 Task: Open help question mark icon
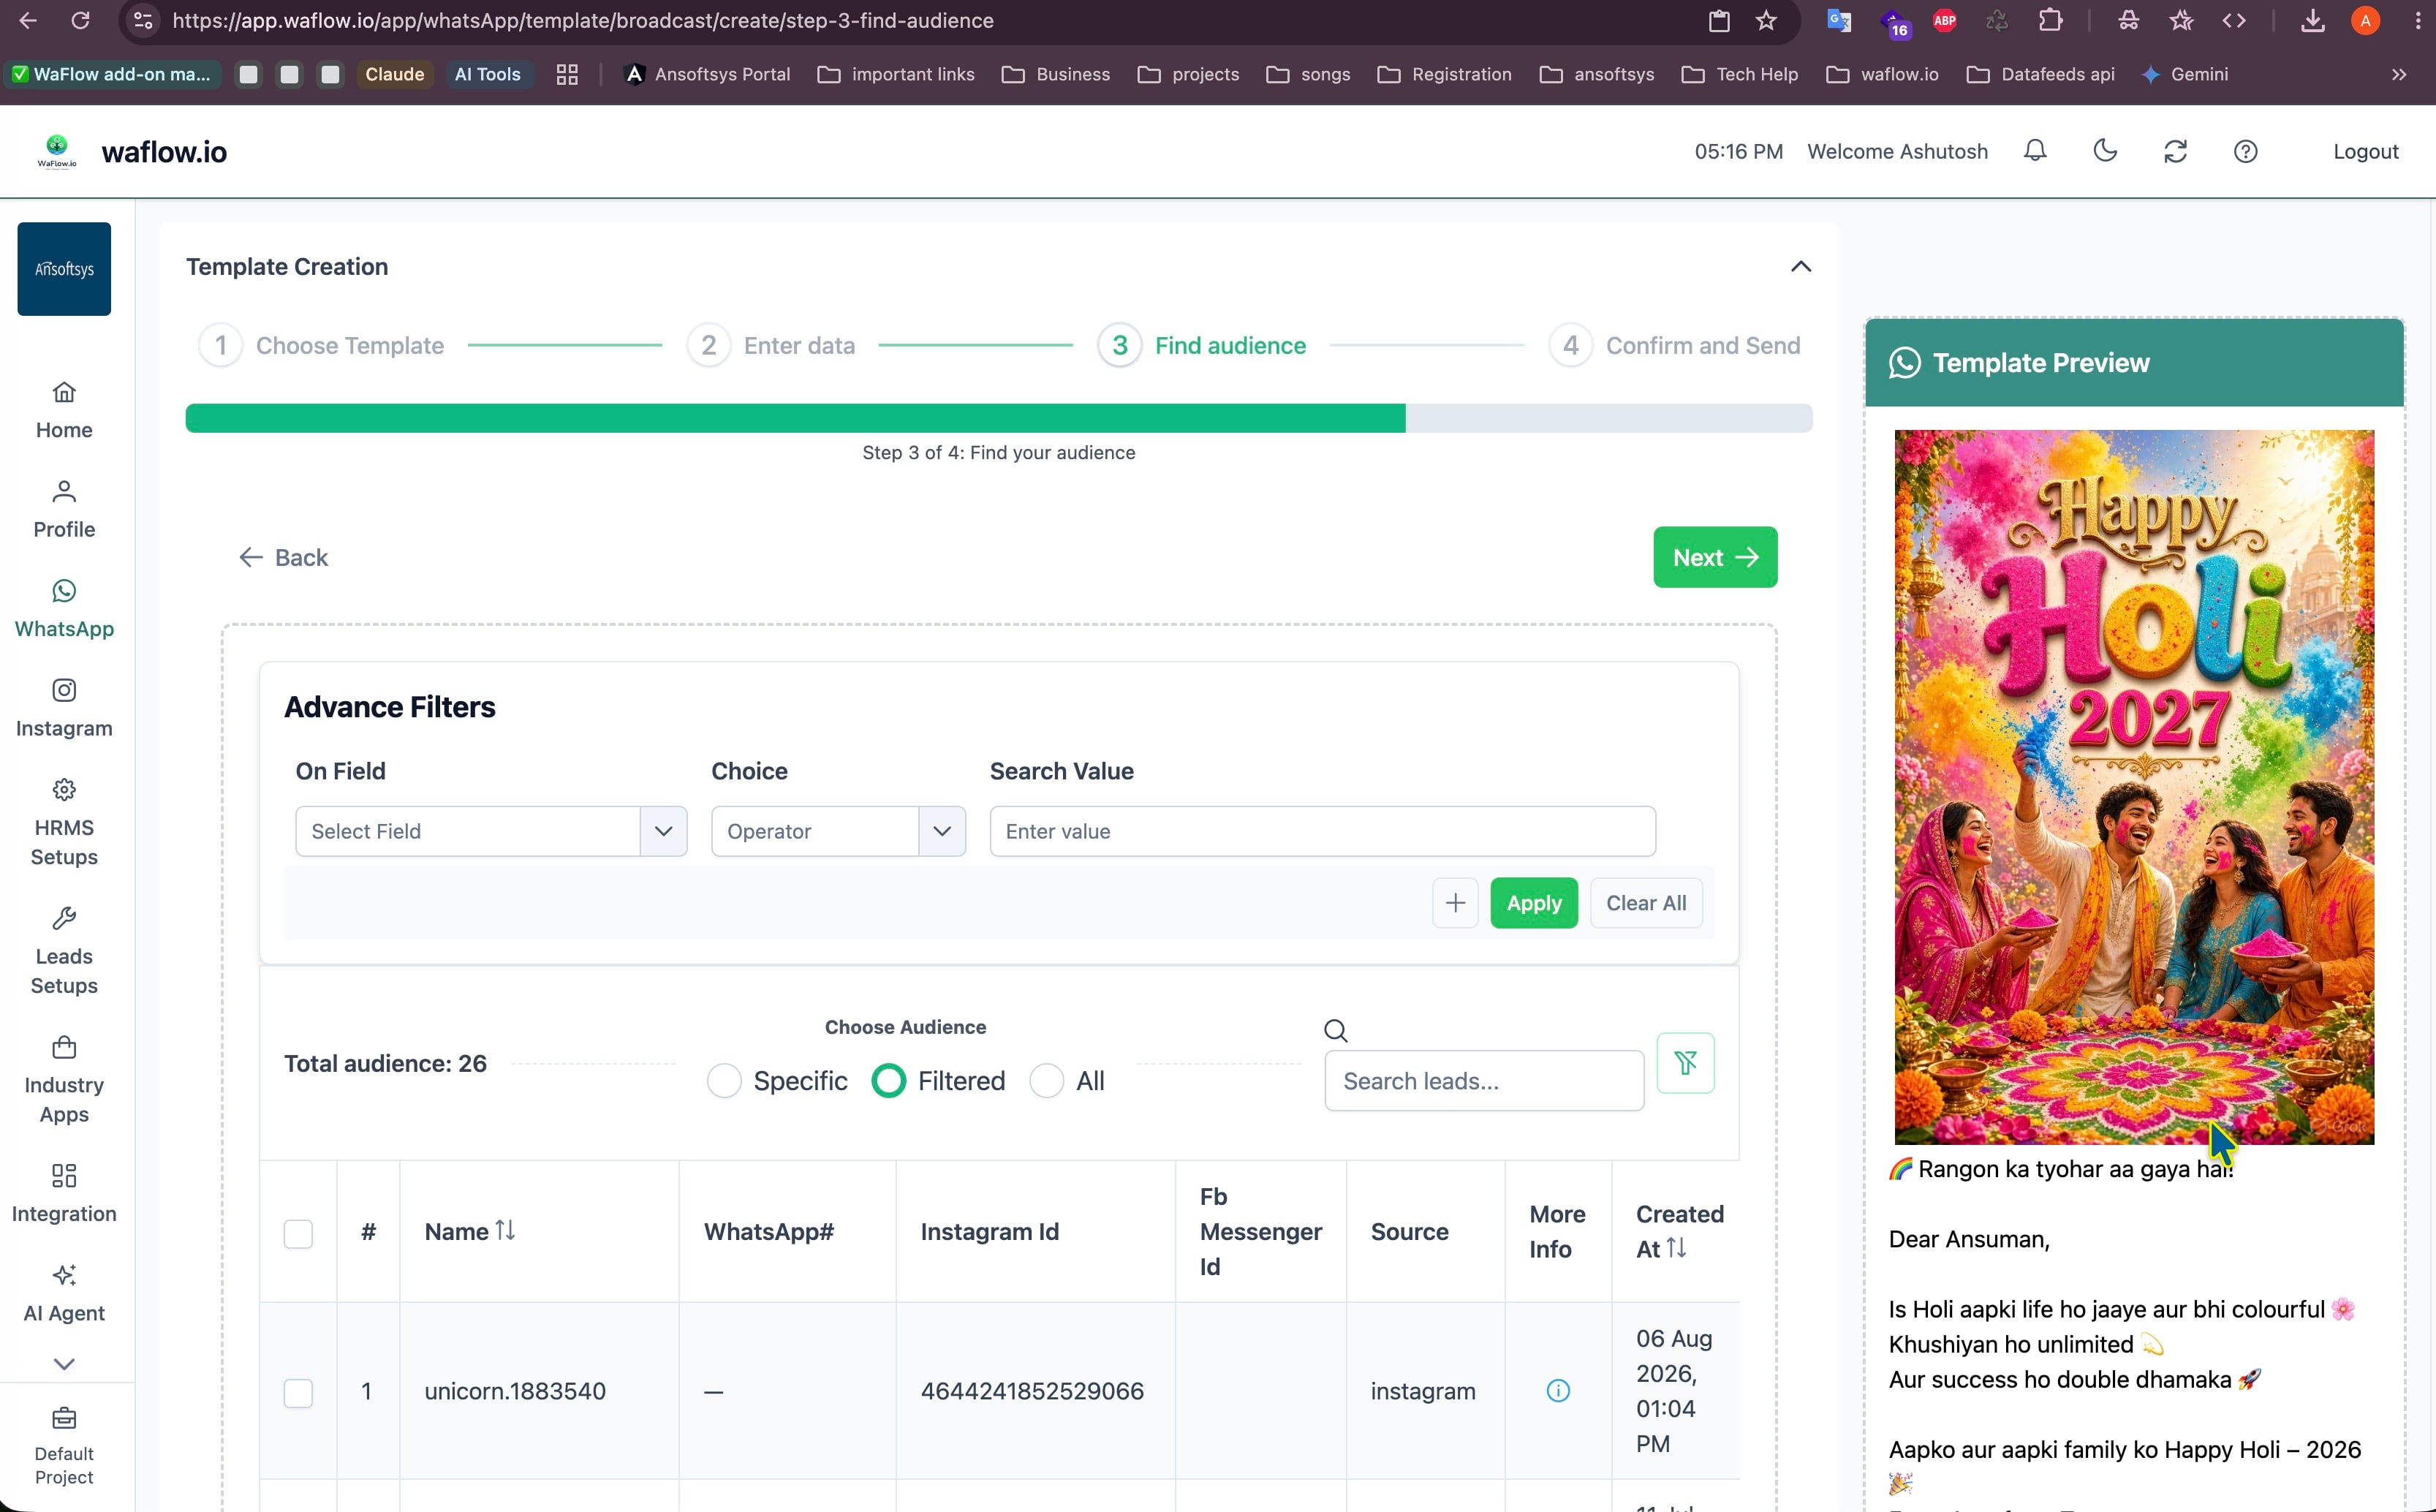coord(2245,151)
